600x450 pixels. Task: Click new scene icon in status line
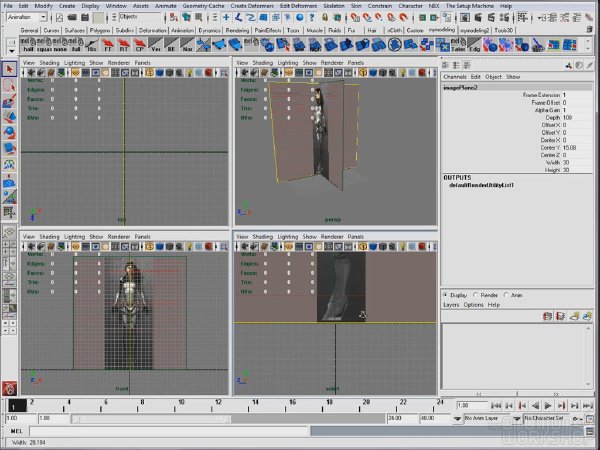[x=60, y=17]
